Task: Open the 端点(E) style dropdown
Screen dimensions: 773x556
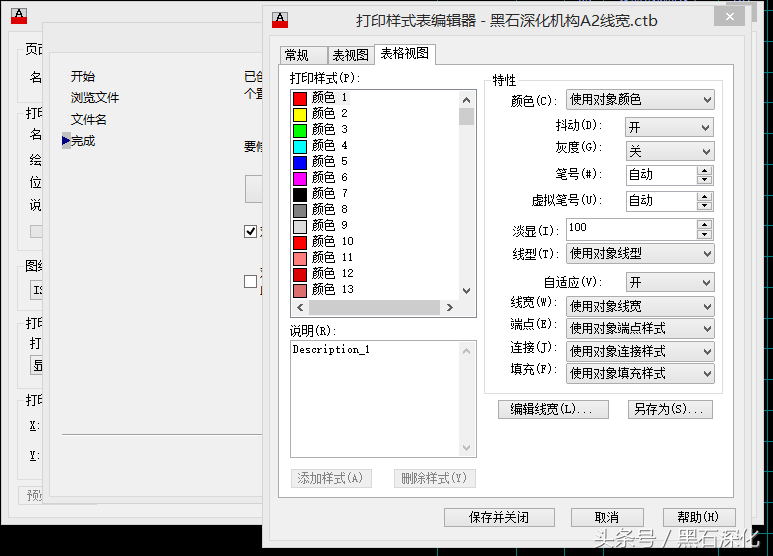Action: pos(640,328)
